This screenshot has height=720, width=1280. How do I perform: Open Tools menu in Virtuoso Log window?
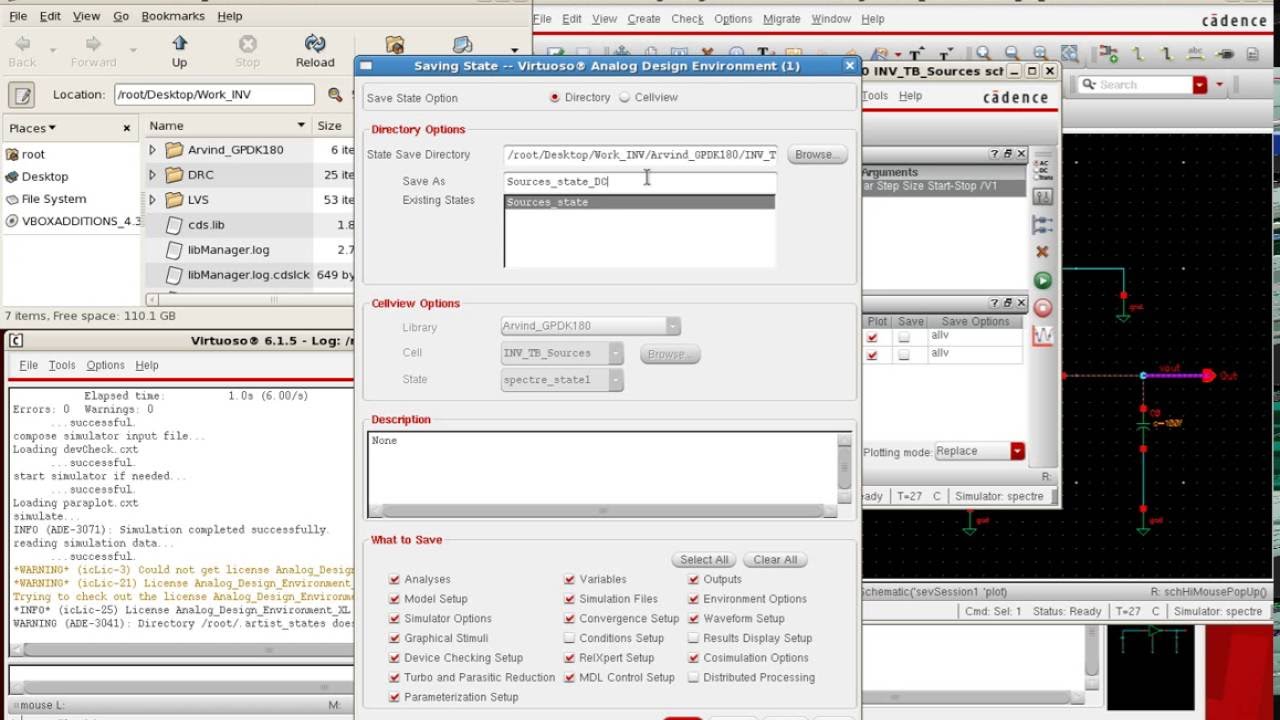click(62, 365)
